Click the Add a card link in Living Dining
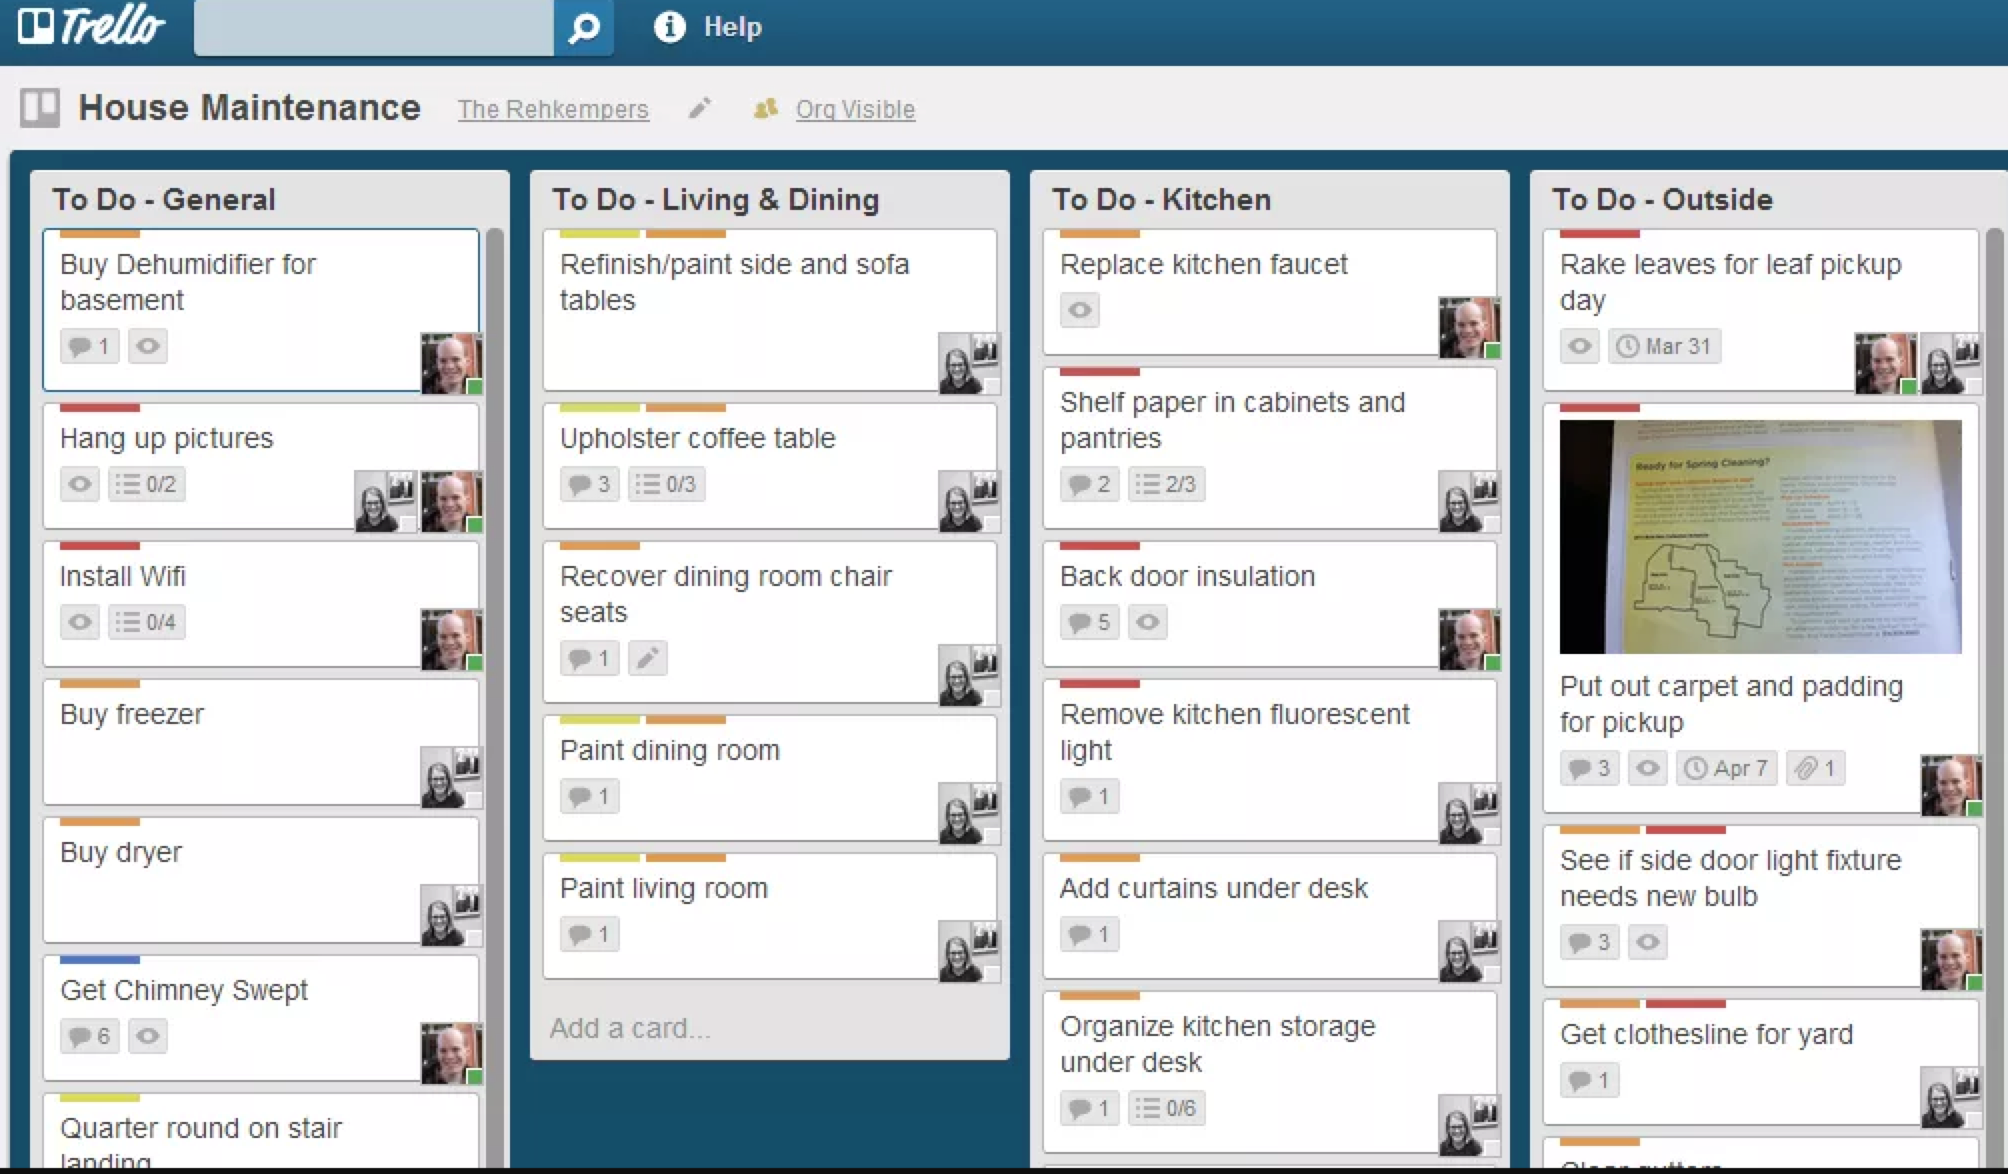Image resolution: width=2008 pixels, height=1174 pixels. pyautogui.click(x=630, y=1026)
